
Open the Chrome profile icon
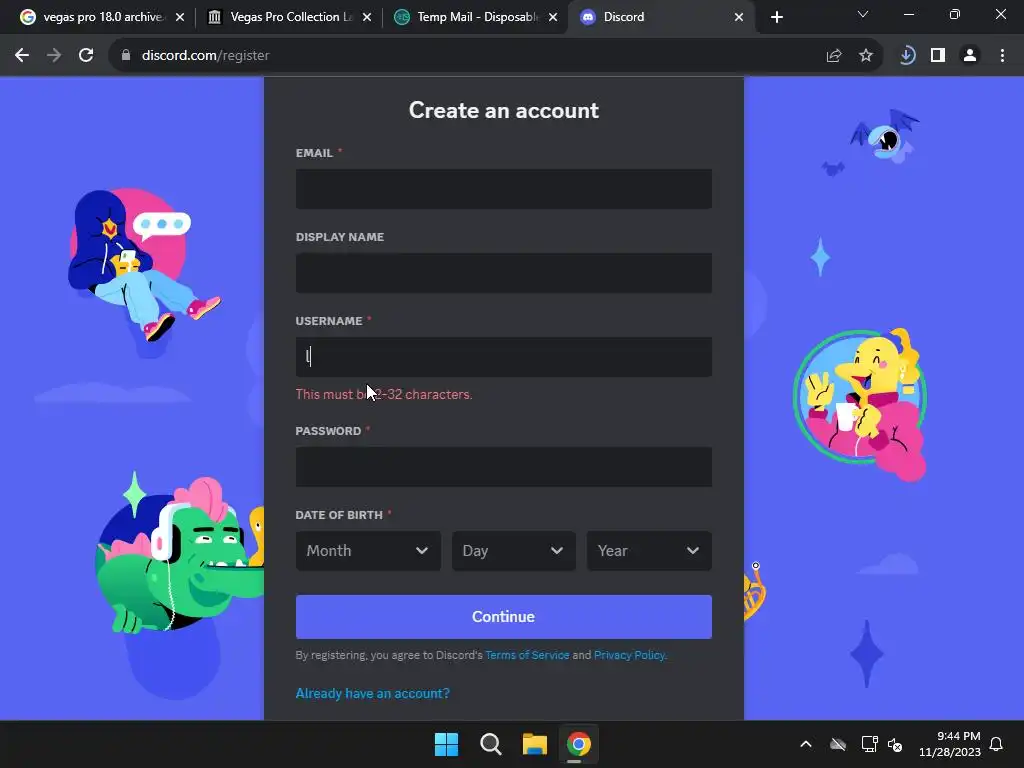[x=970, y=56]
